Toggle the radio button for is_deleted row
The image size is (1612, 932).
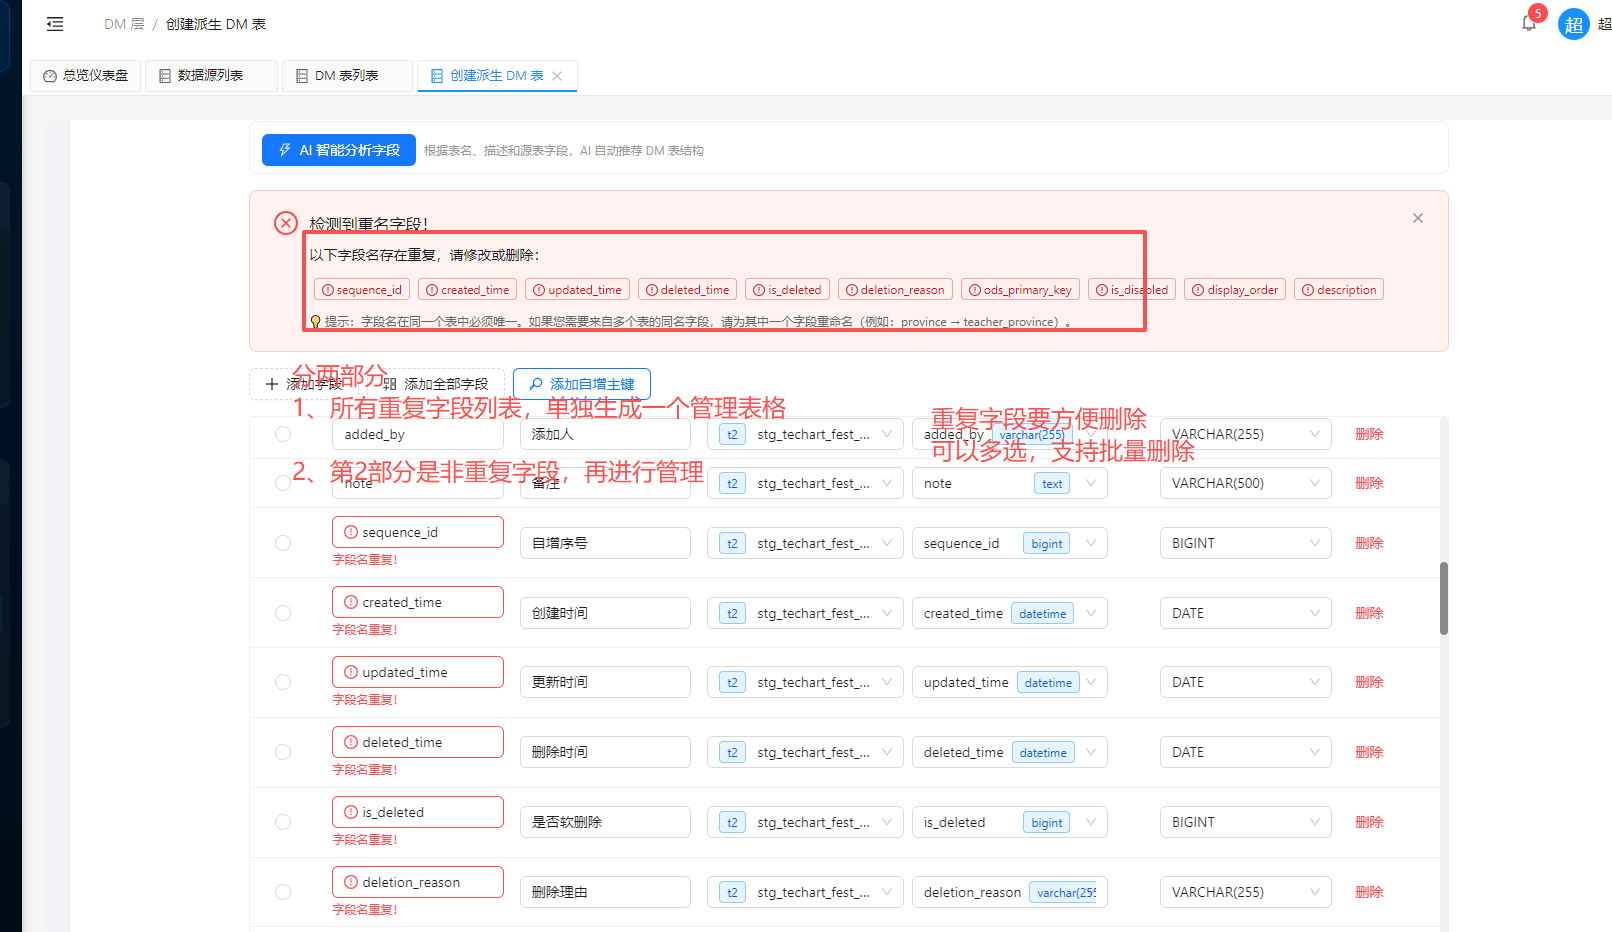pos(283,822)
